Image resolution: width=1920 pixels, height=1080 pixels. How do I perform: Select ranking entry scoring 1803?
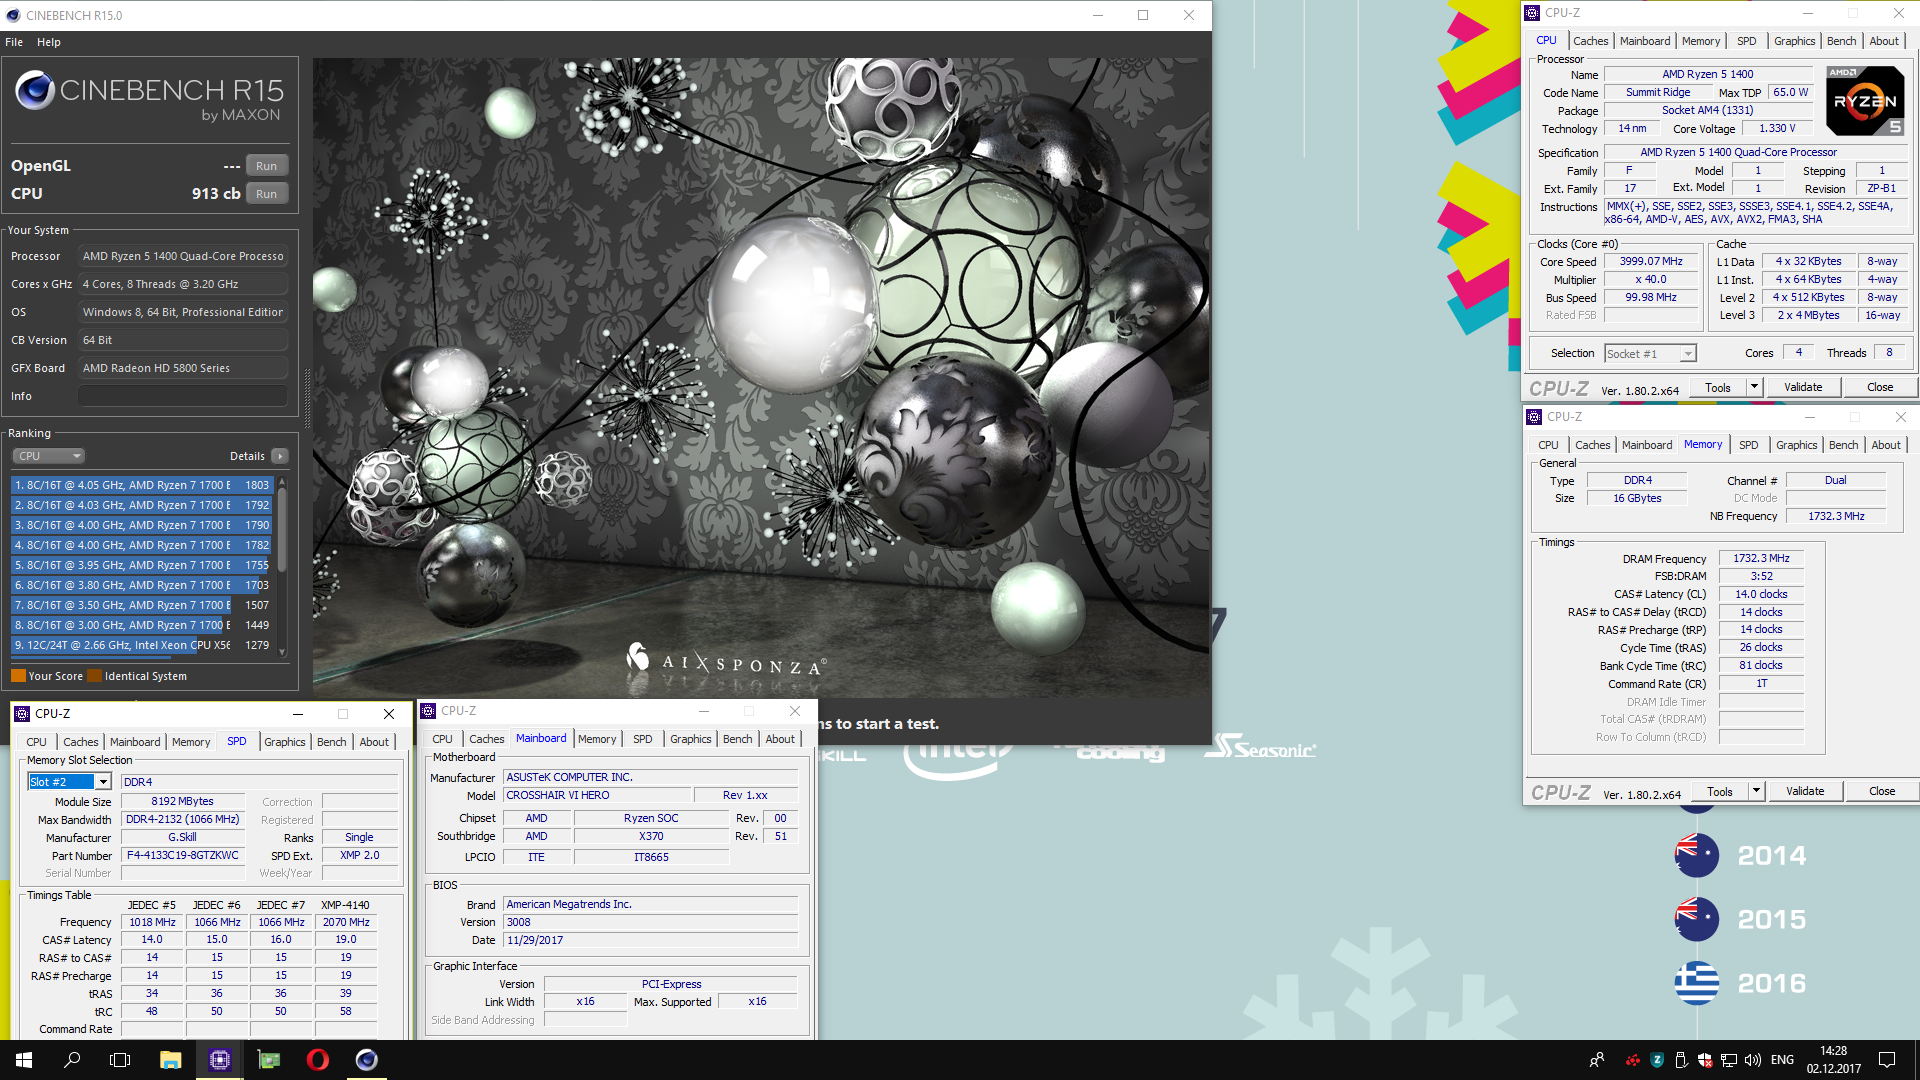142,485
